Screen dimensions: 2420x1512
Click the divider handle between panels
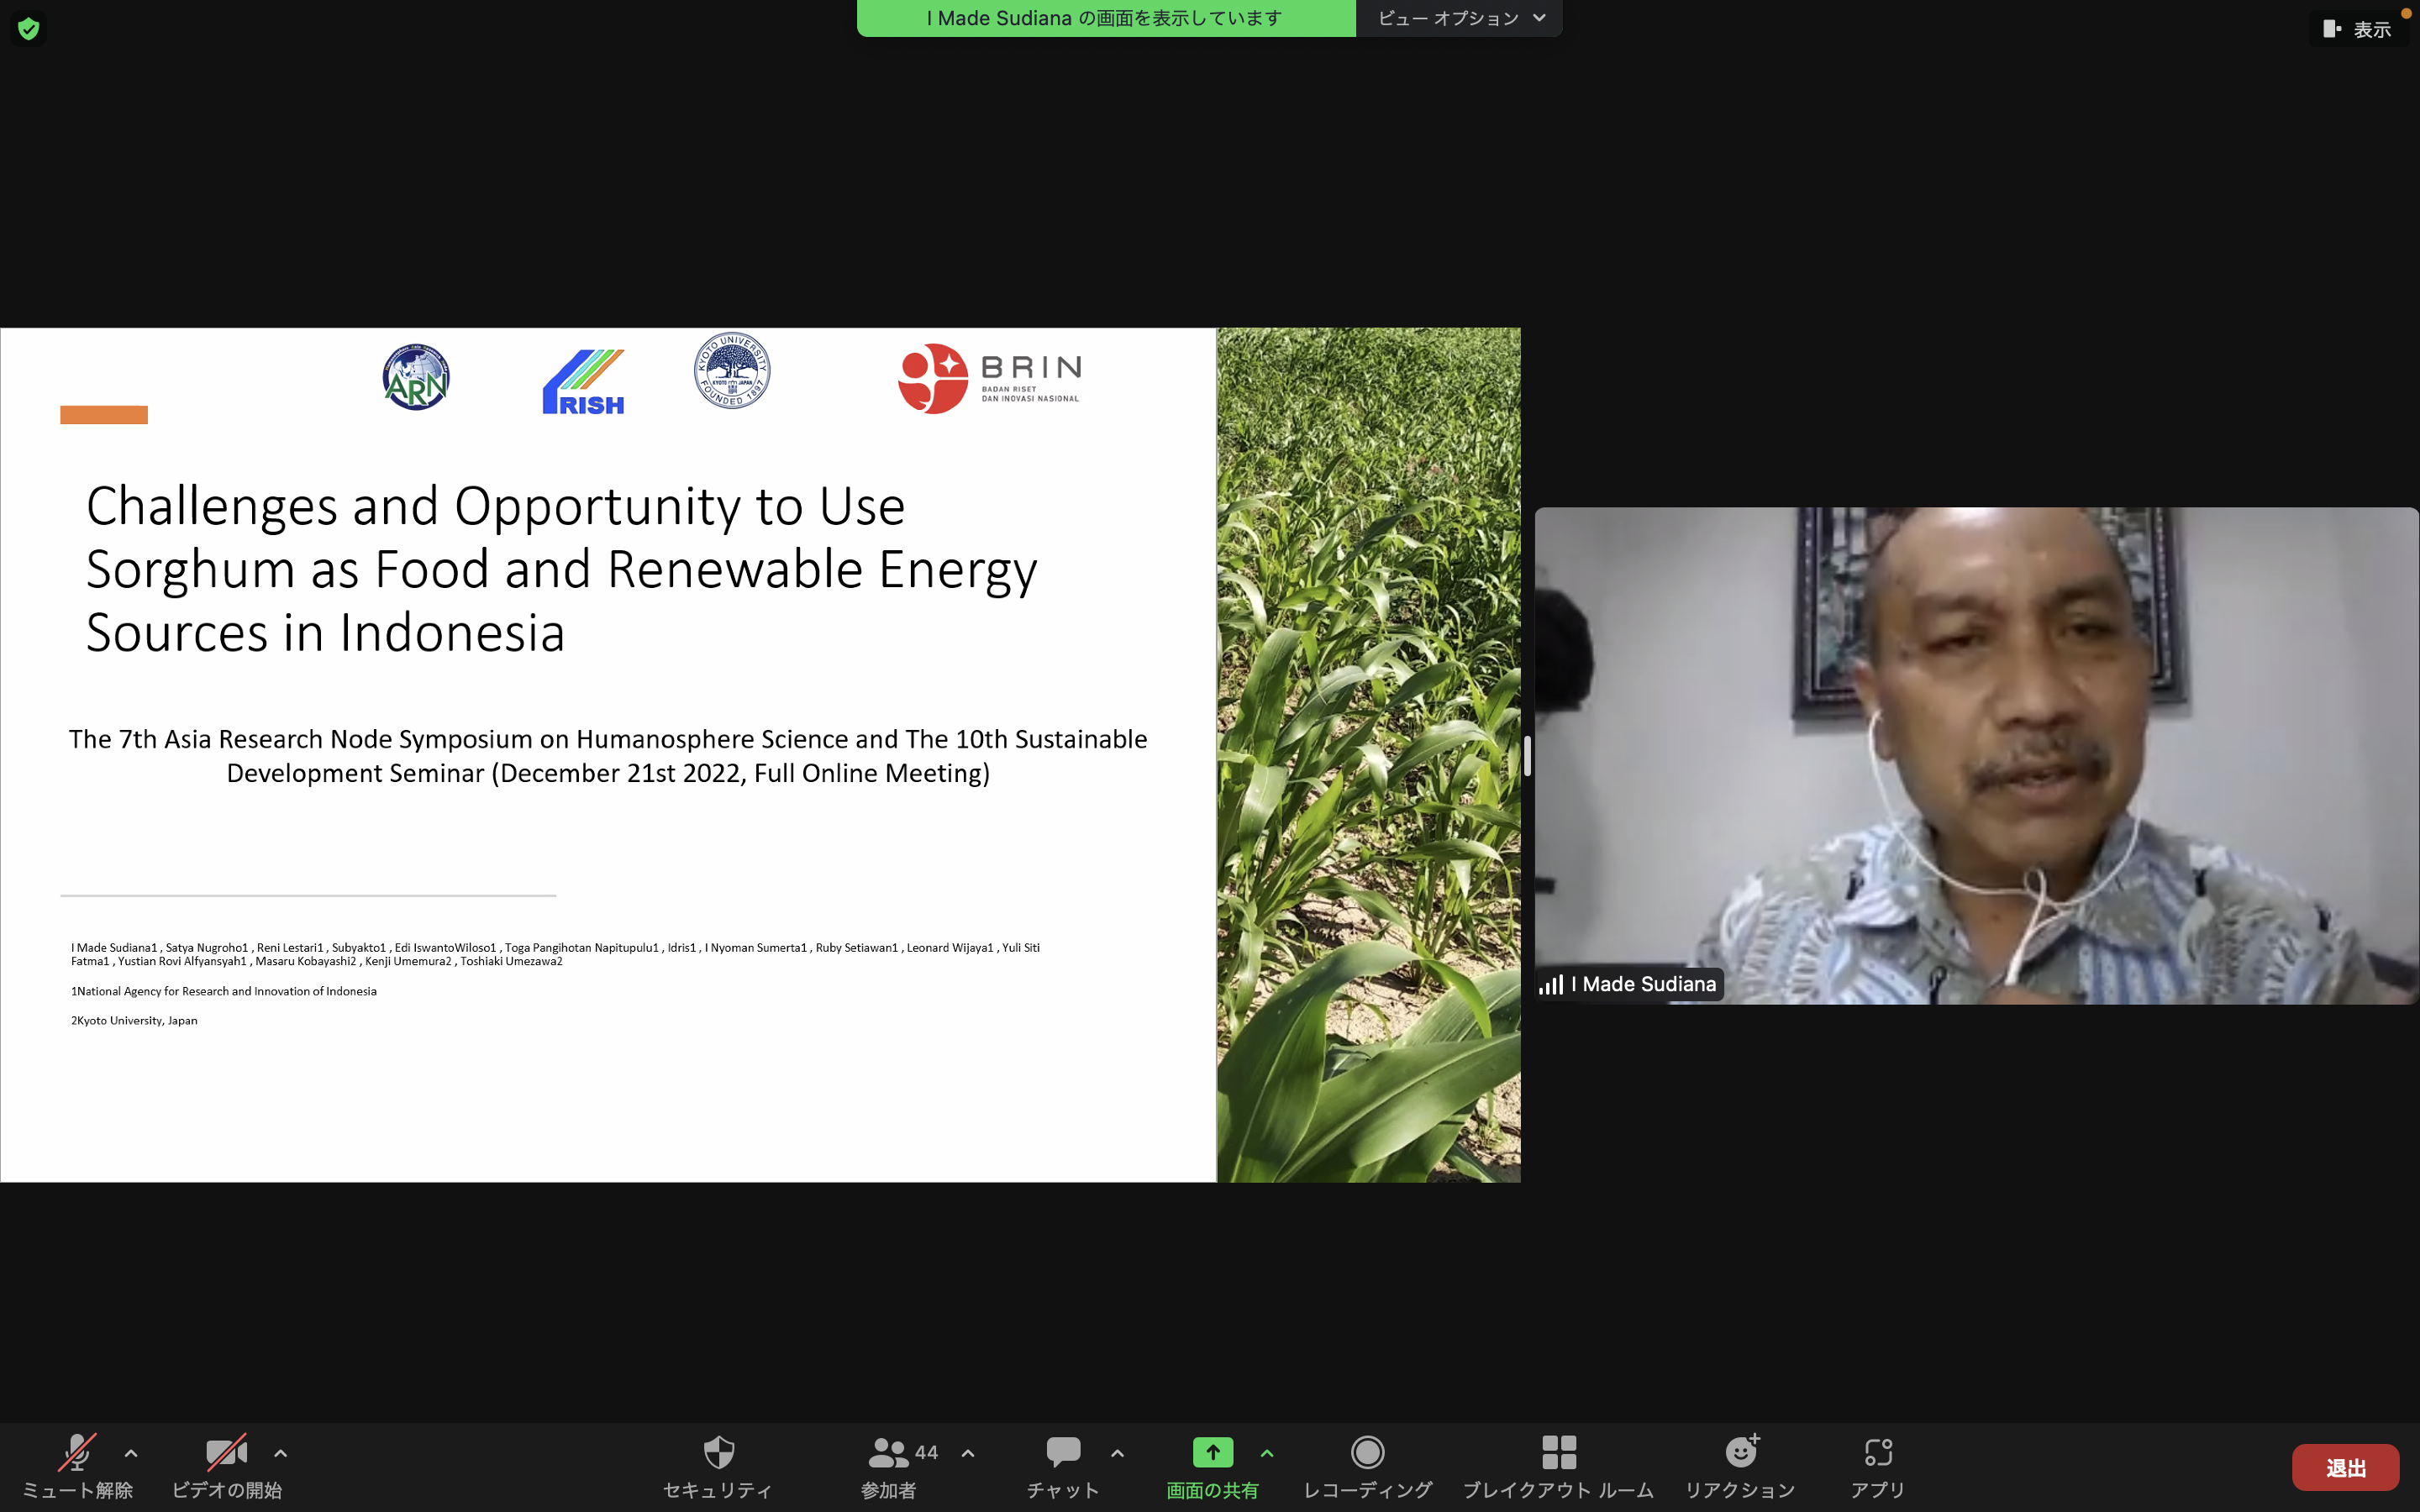(1527, 755)
